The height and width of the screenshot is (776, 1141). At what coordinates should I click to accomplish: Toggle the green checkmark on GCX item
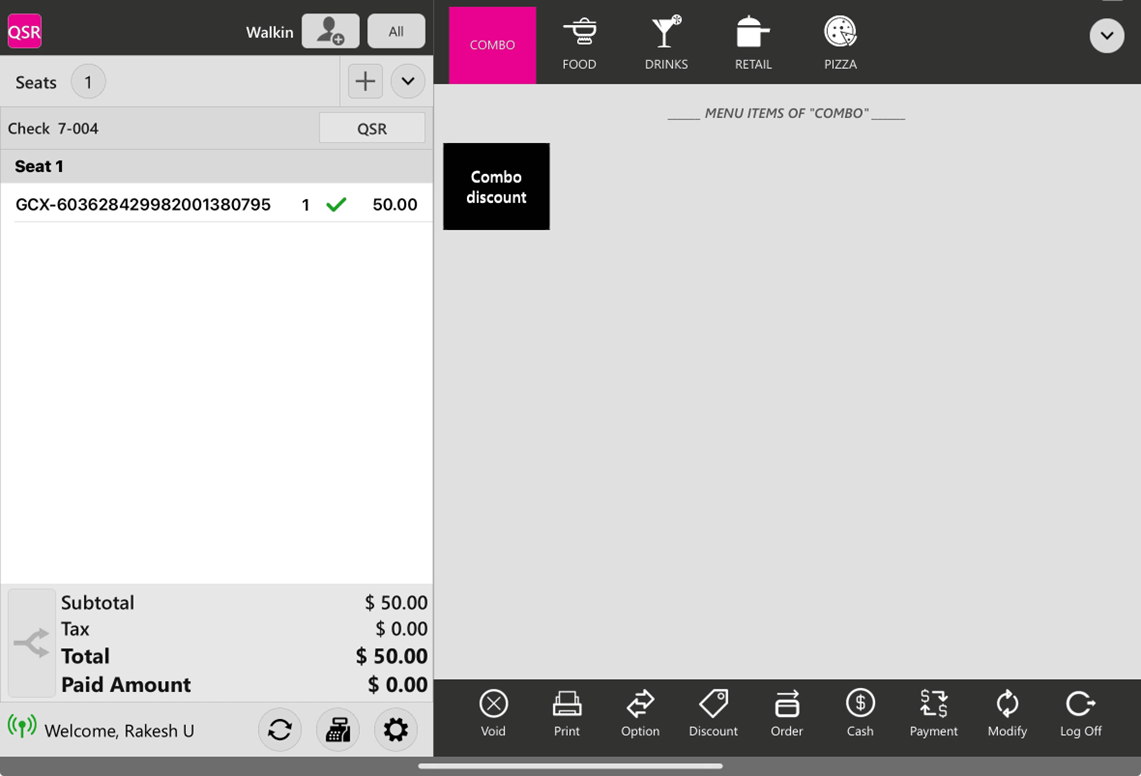pos(336,204)
